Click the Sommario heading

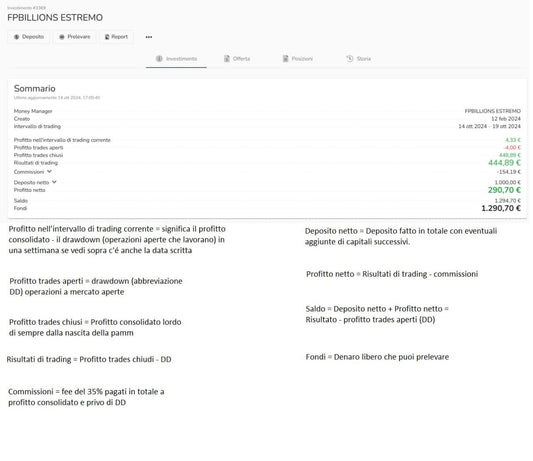(x=34, y=88)
